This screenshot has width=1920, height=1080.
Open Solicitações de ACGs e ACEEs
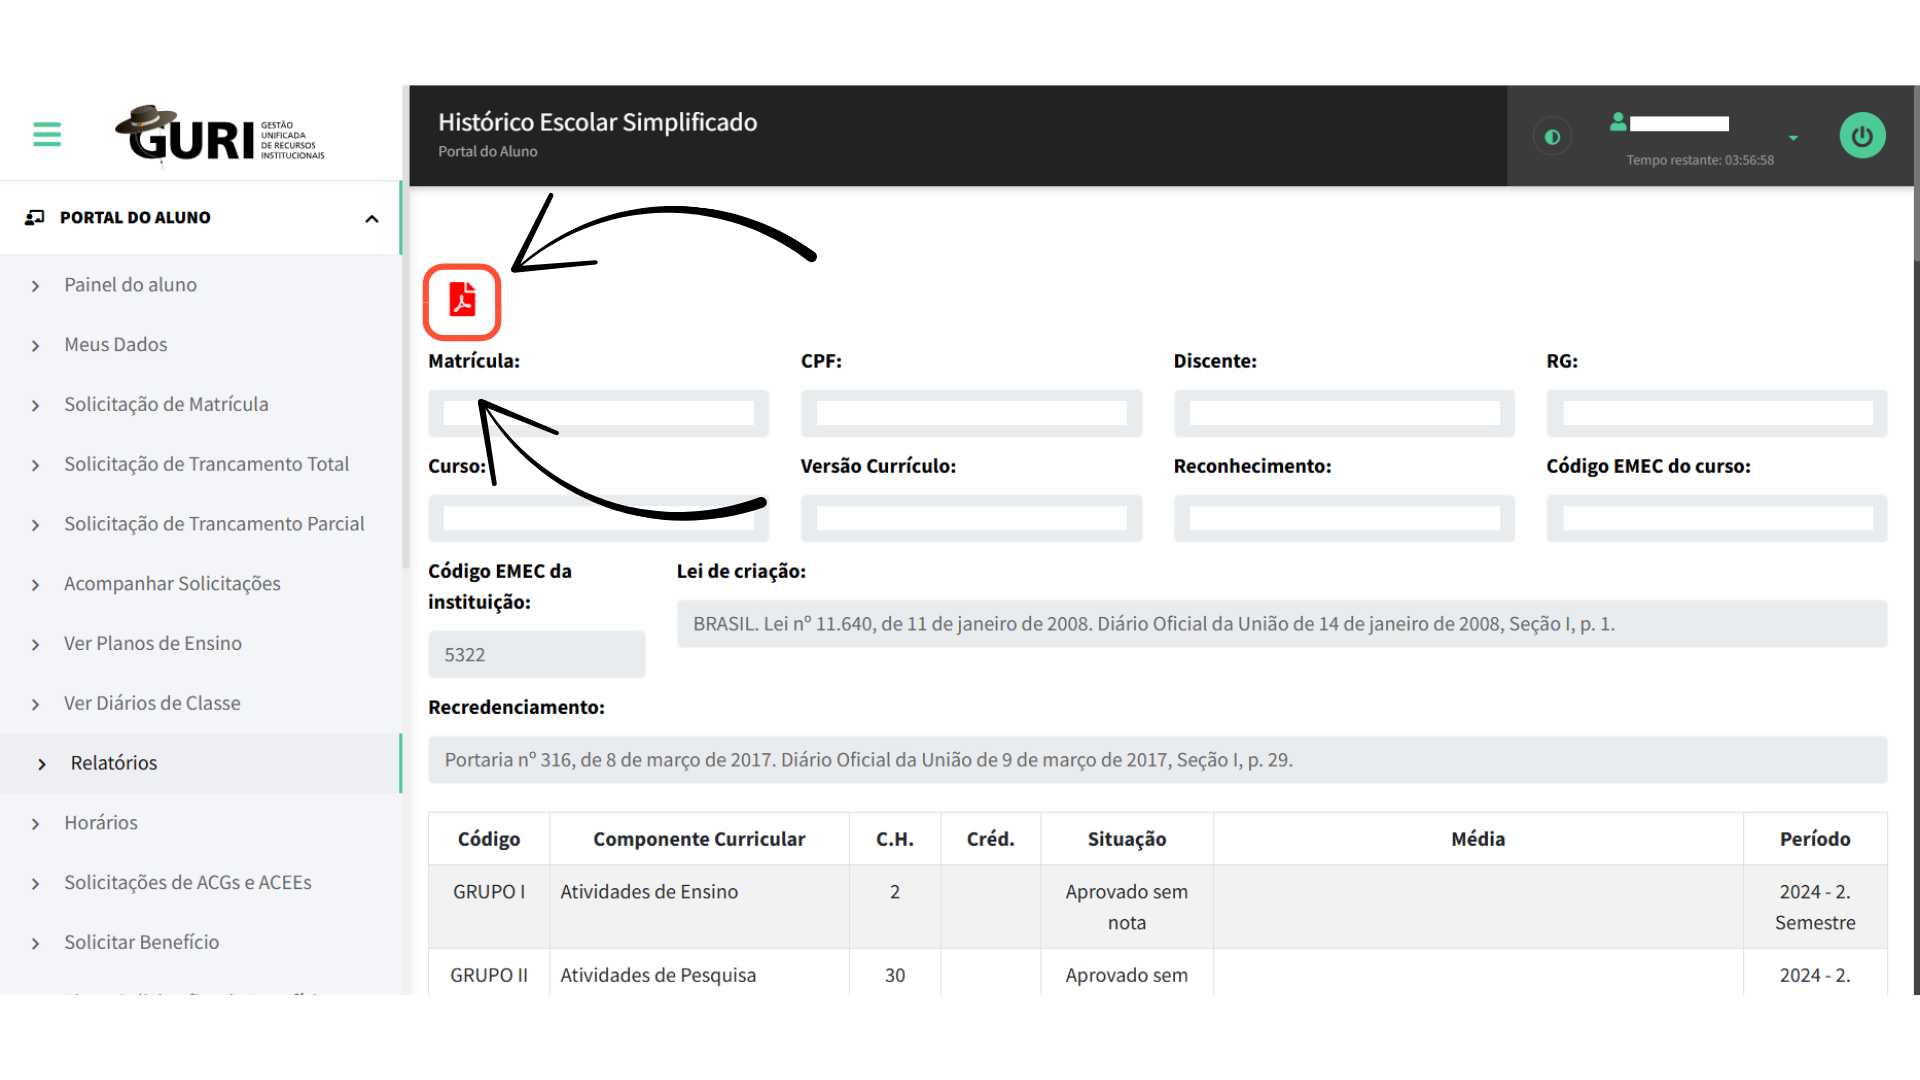(x=188, y=883)
